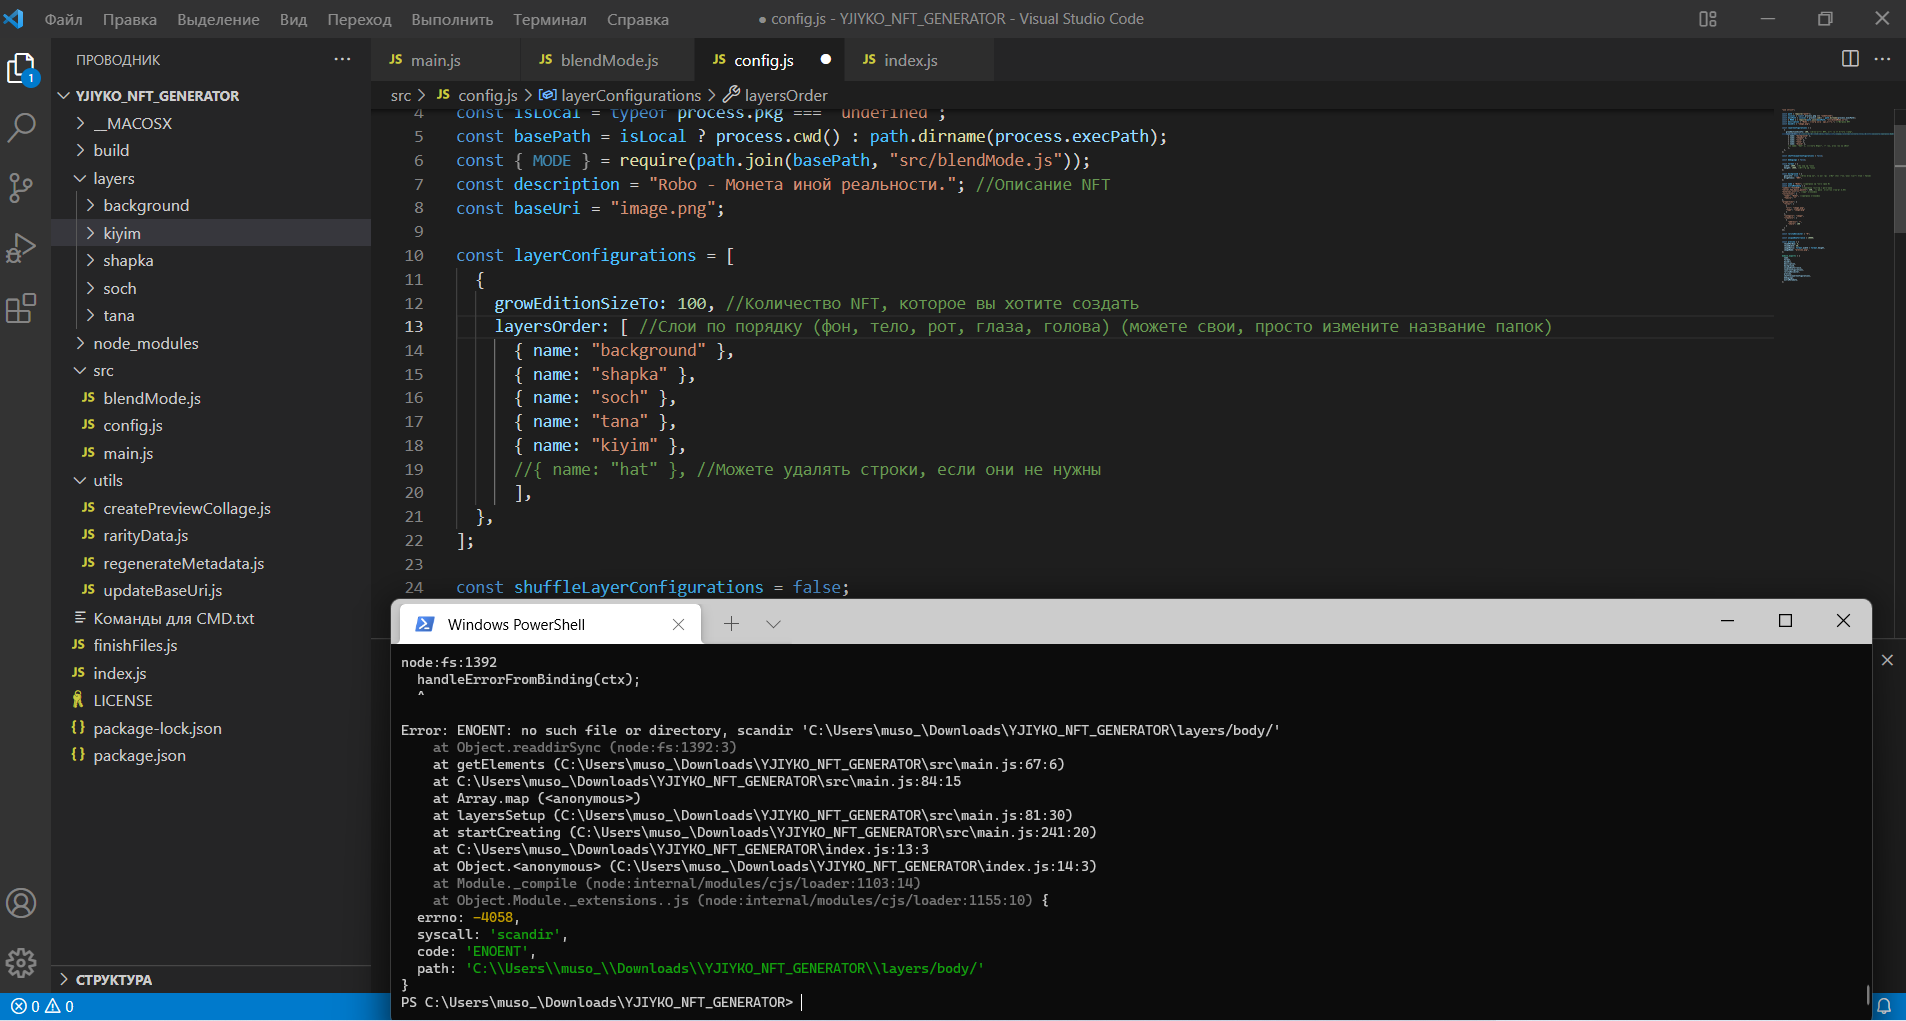The height and width of the screenshot is (1021, 1906).
Task: Open the LICENSE file
Action: pos(211,700)
